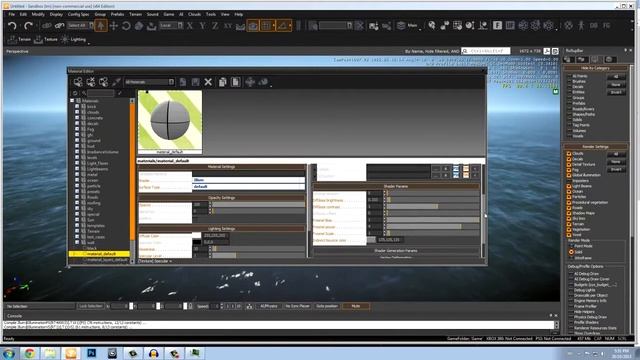Click Add New Item icon in Material Editor
The width and height of the screenshot is (640, 360).
pyautogui.click(x=78, y=82)
